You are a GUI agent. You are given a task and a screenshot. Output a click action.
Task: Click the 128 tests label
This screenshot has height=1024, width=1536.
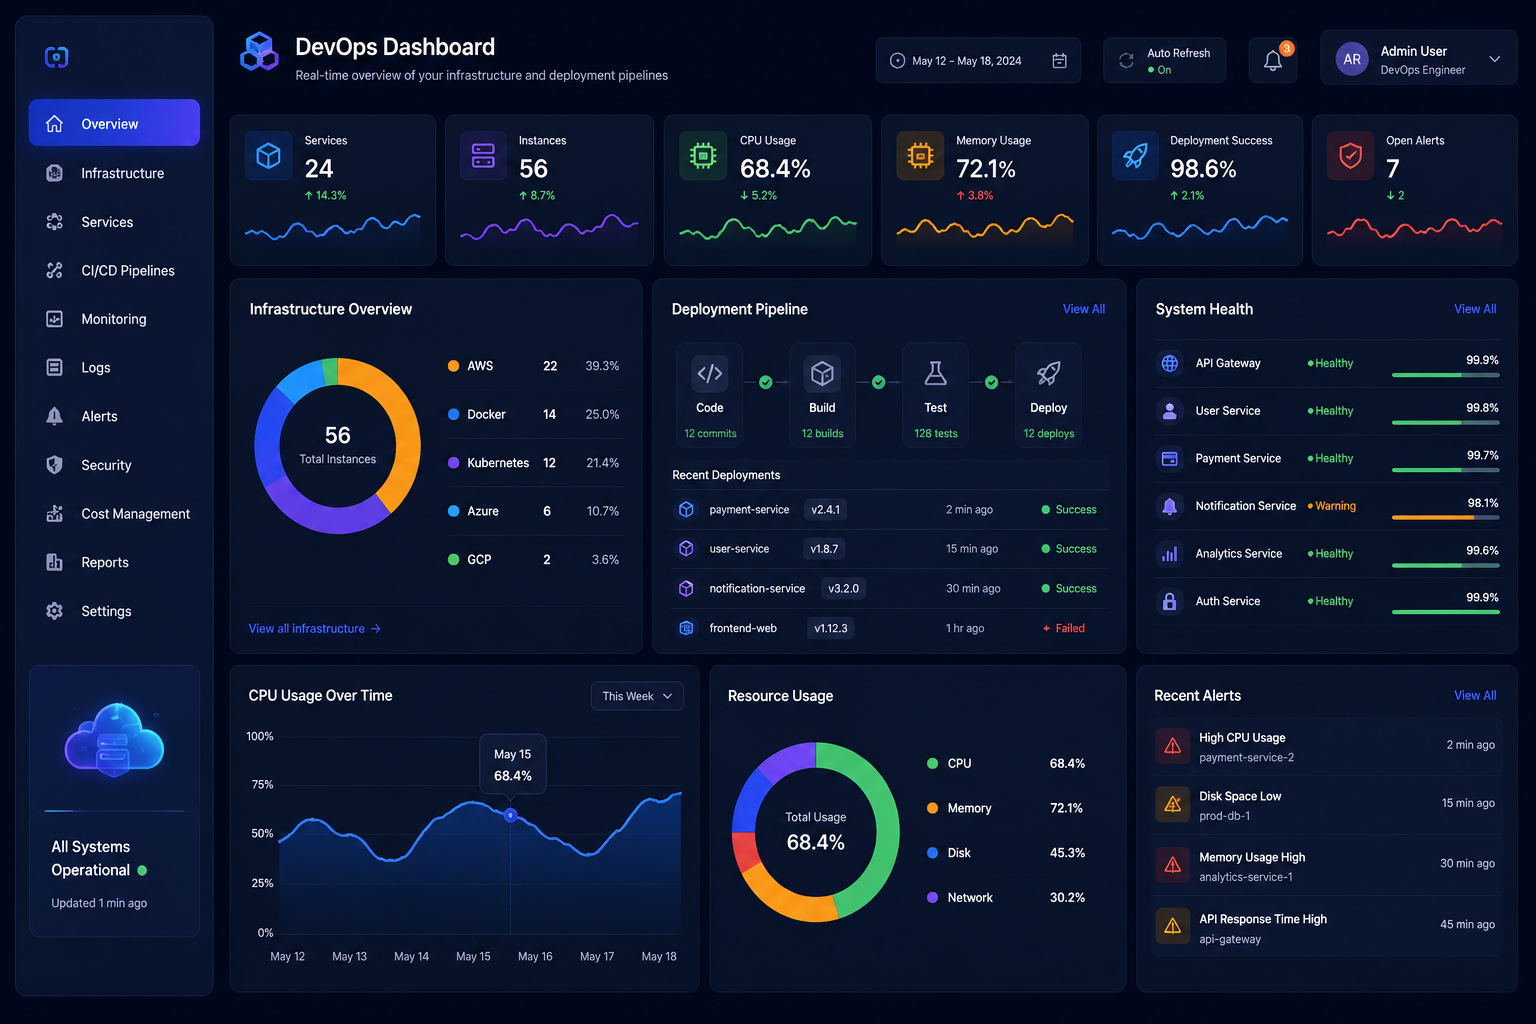pyautogui.click(x=936, y=434)
